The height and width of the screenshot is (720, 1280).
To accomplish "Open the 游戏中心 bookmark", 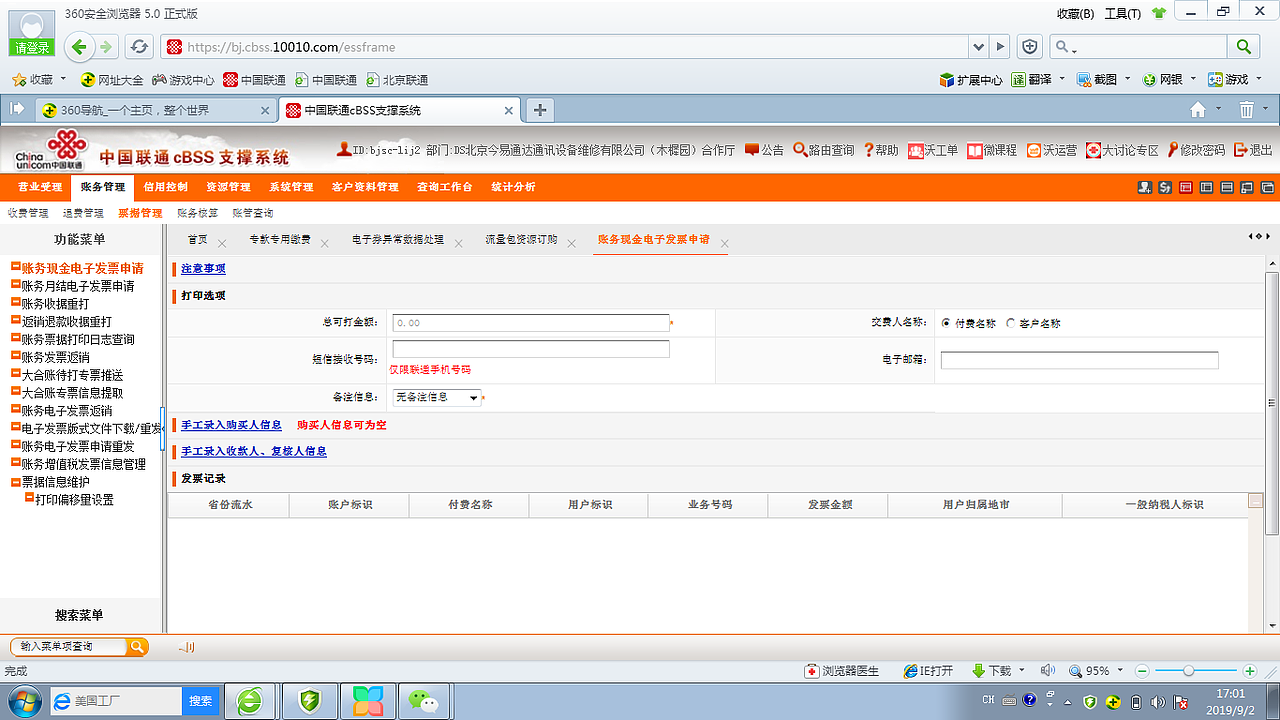I will [183, 80].
